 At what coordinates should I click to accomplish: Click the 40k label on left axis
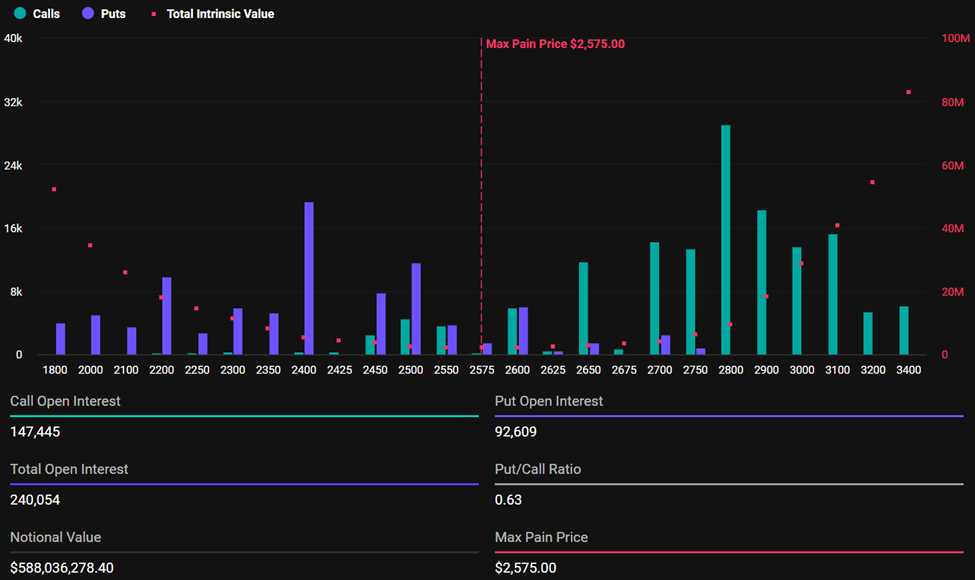tap(14, 38)
